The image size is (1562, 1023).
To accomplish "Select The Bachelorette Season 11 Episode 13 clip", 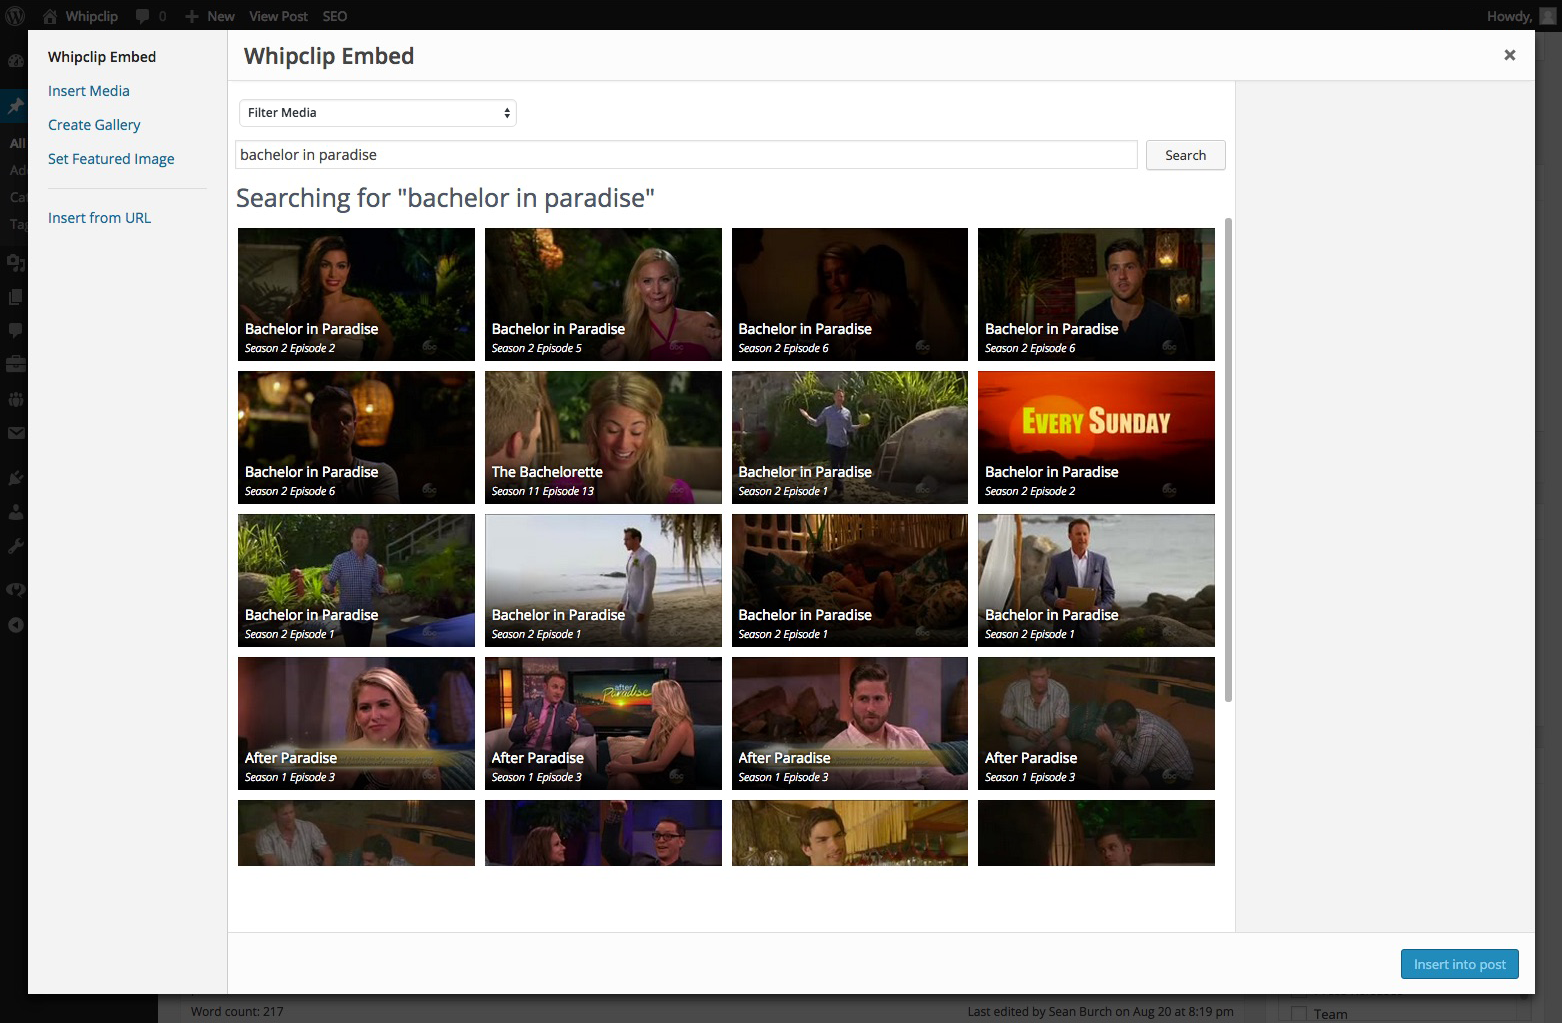I will click(603, 437).
